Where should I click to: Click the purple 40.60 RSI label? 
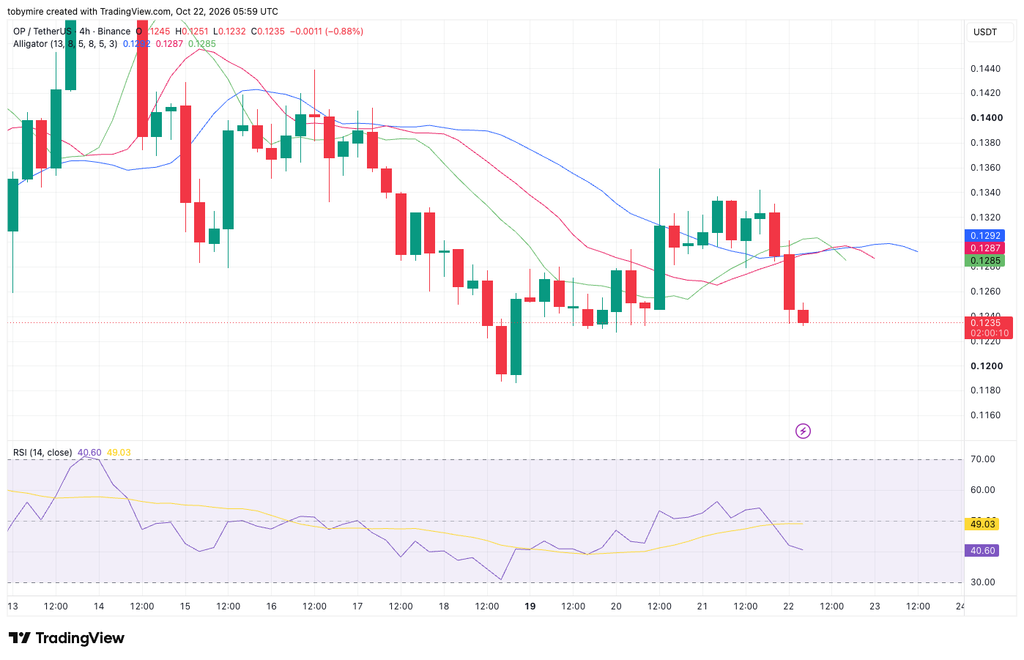pyautogui.click(x=982, y=551)
